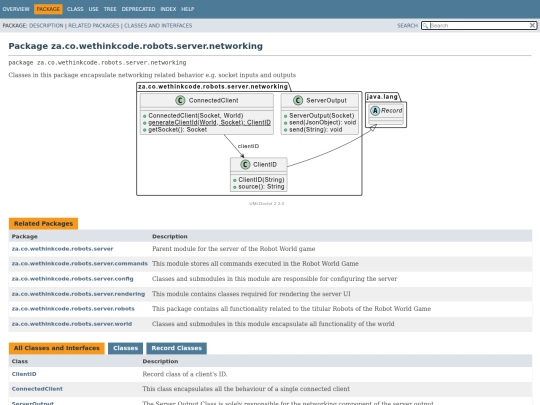Switch to the Record Classes tab

point(176,348)
